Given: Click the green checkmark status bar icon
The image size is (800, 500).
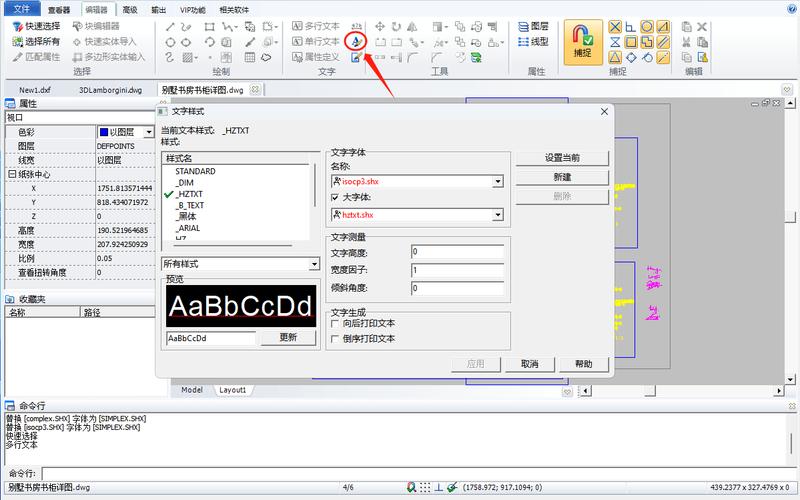Looking at the screenshot, I should coord(451,487).
